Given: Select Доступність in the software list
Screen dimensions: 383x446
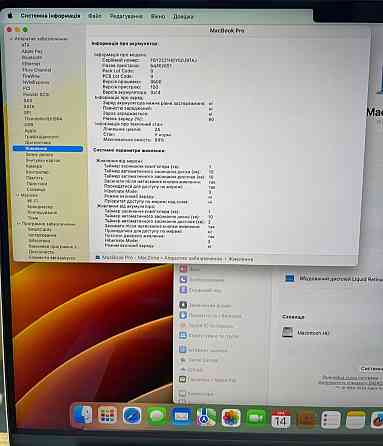Looking at the screenshot, I should coord(41,252).
